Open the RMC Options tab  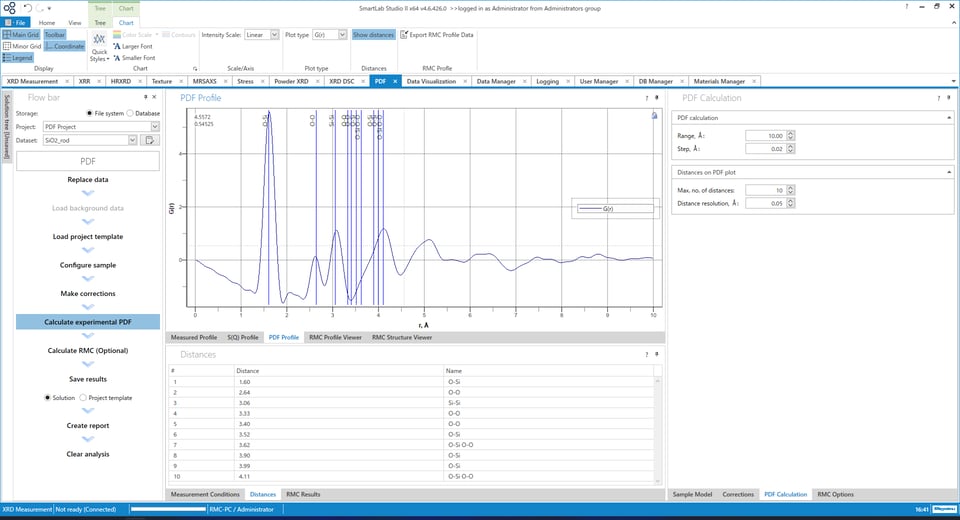pos(835,494)
